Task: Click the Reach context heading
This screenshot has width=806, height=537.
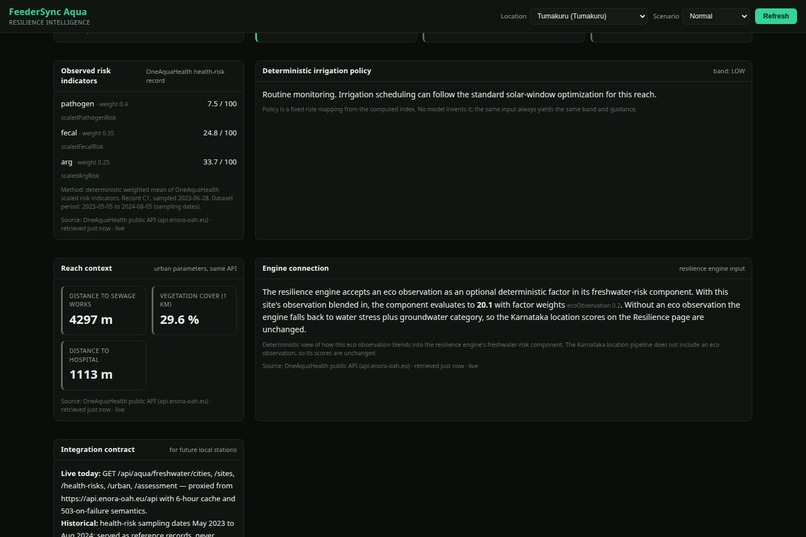Action: (x=86, y=268)
